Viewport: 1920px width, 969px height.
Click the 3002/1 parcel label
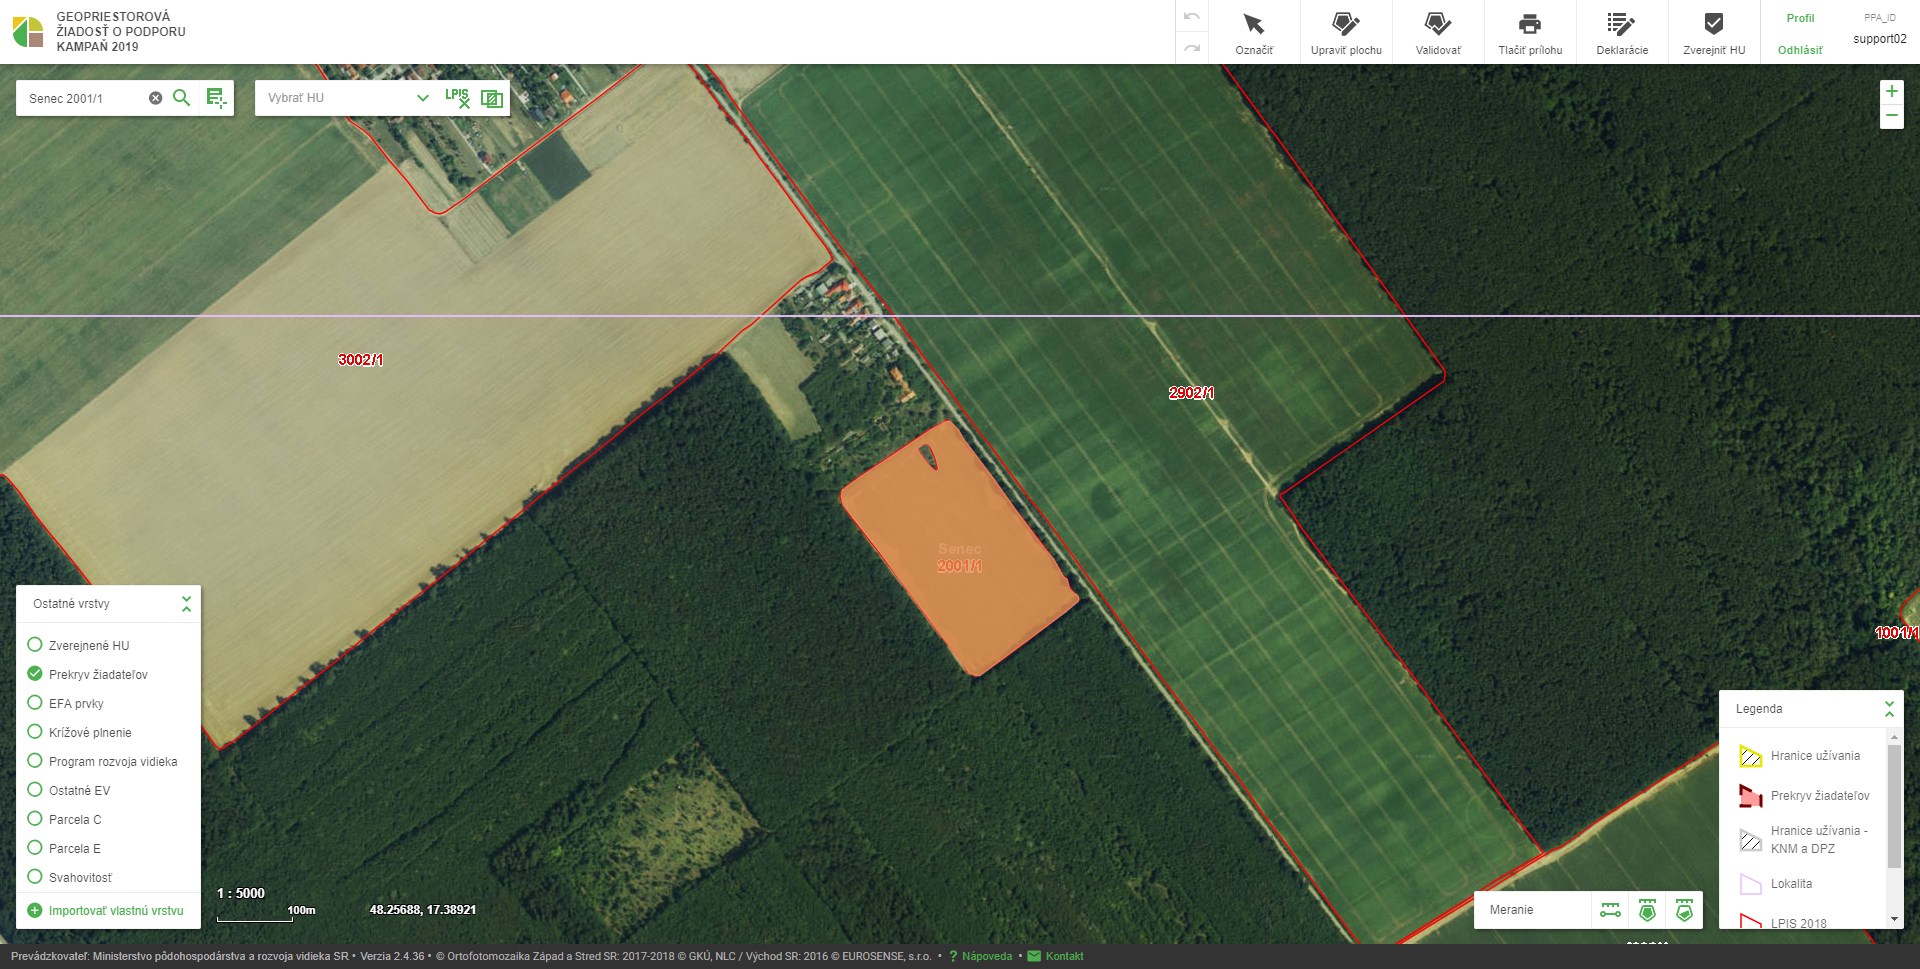(360, 360)
